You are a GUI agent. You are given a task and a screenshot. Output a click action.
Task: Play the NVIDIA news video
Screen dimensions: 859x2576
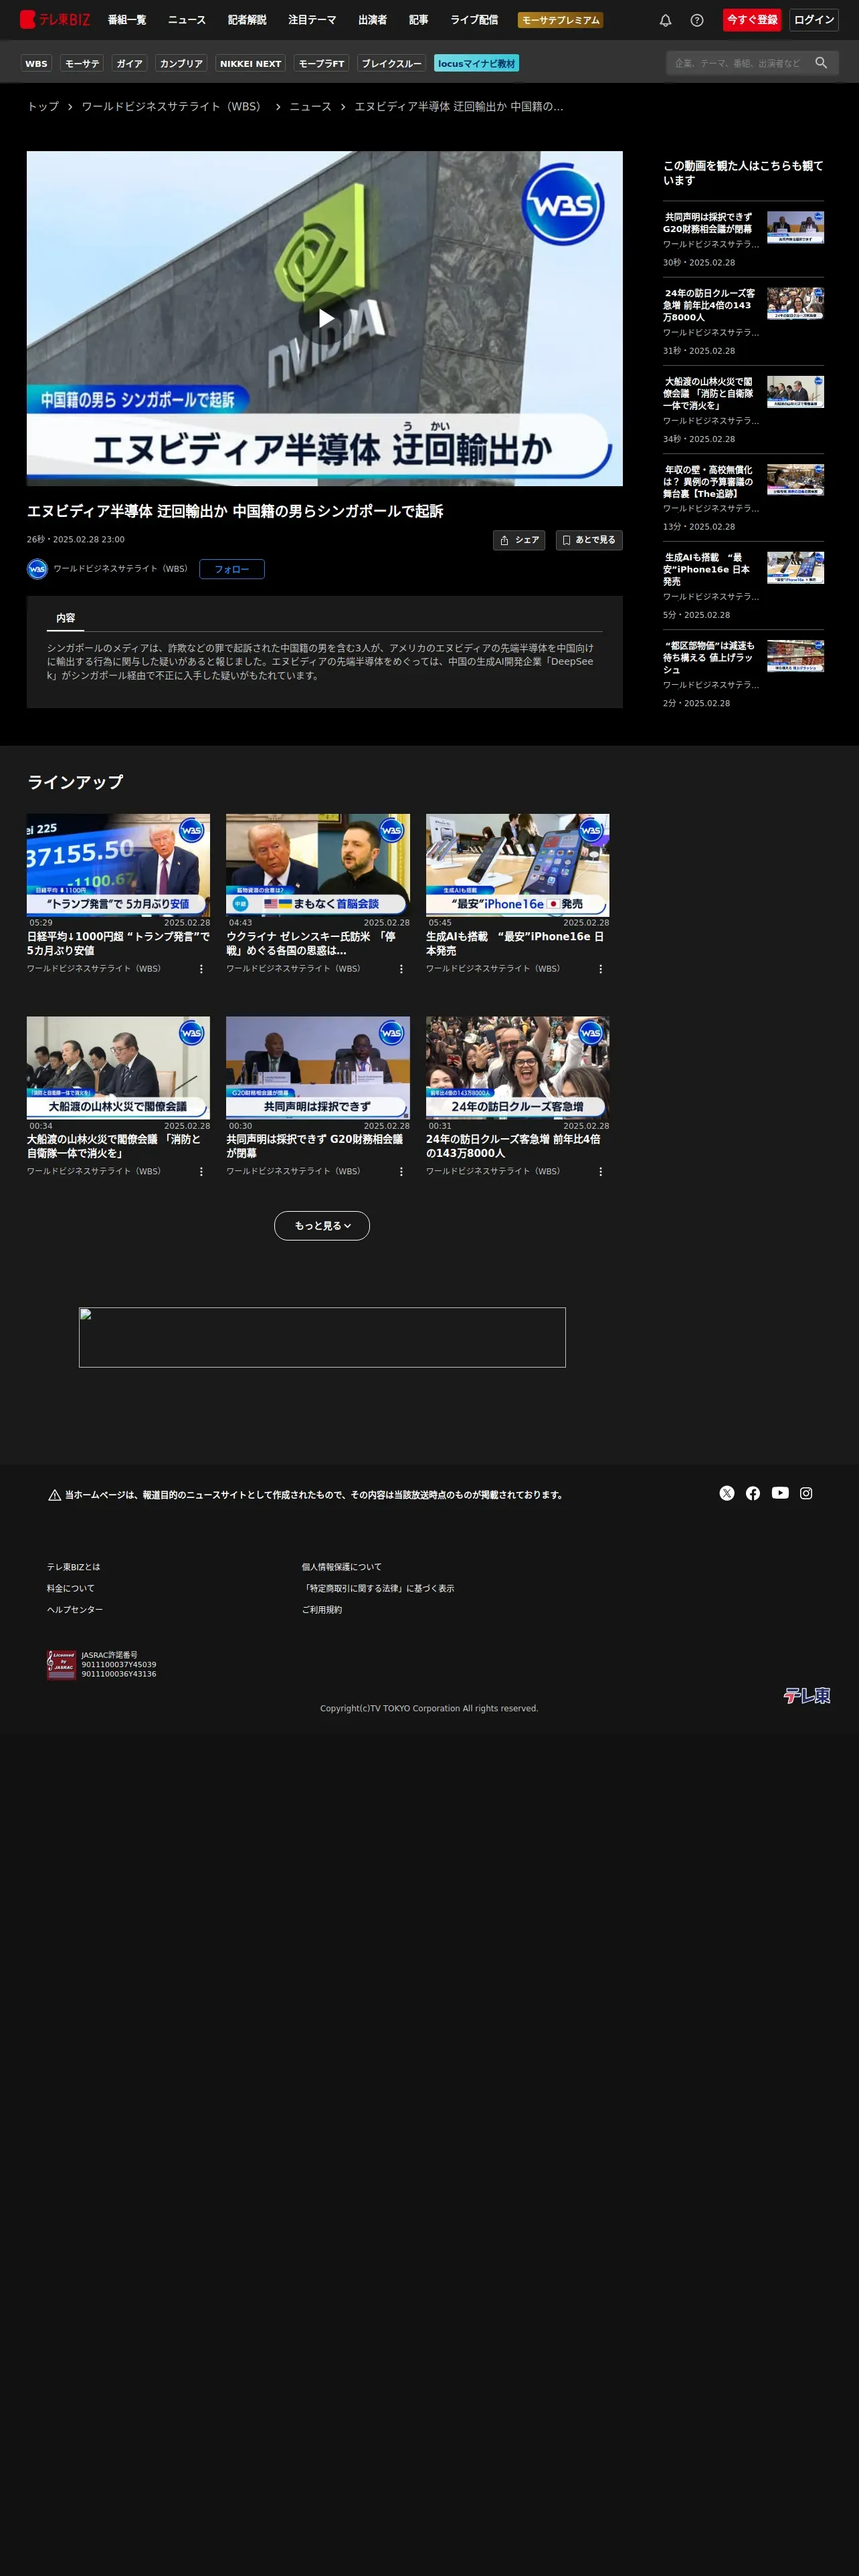325,318
